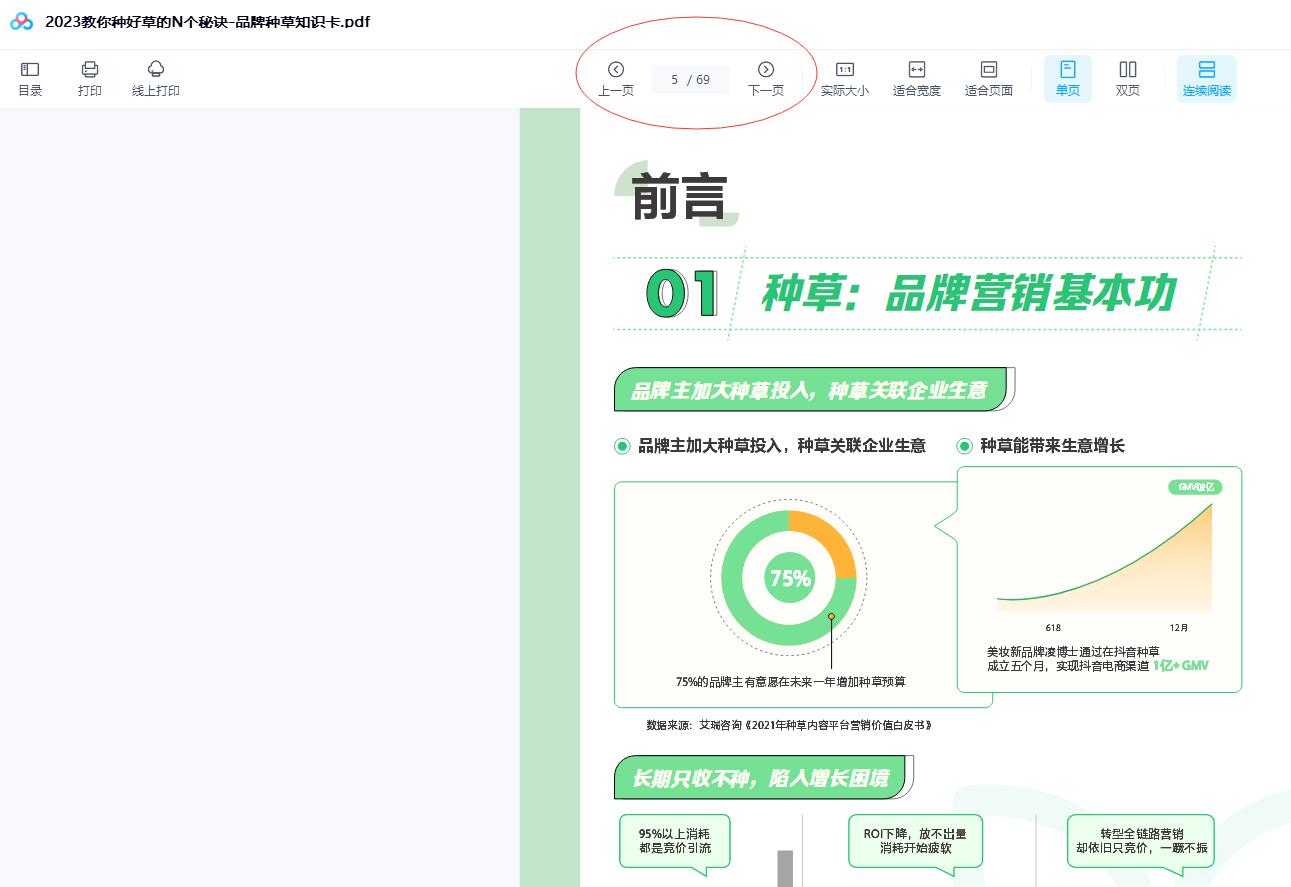Click the page number input field

(x=676, y=80)
